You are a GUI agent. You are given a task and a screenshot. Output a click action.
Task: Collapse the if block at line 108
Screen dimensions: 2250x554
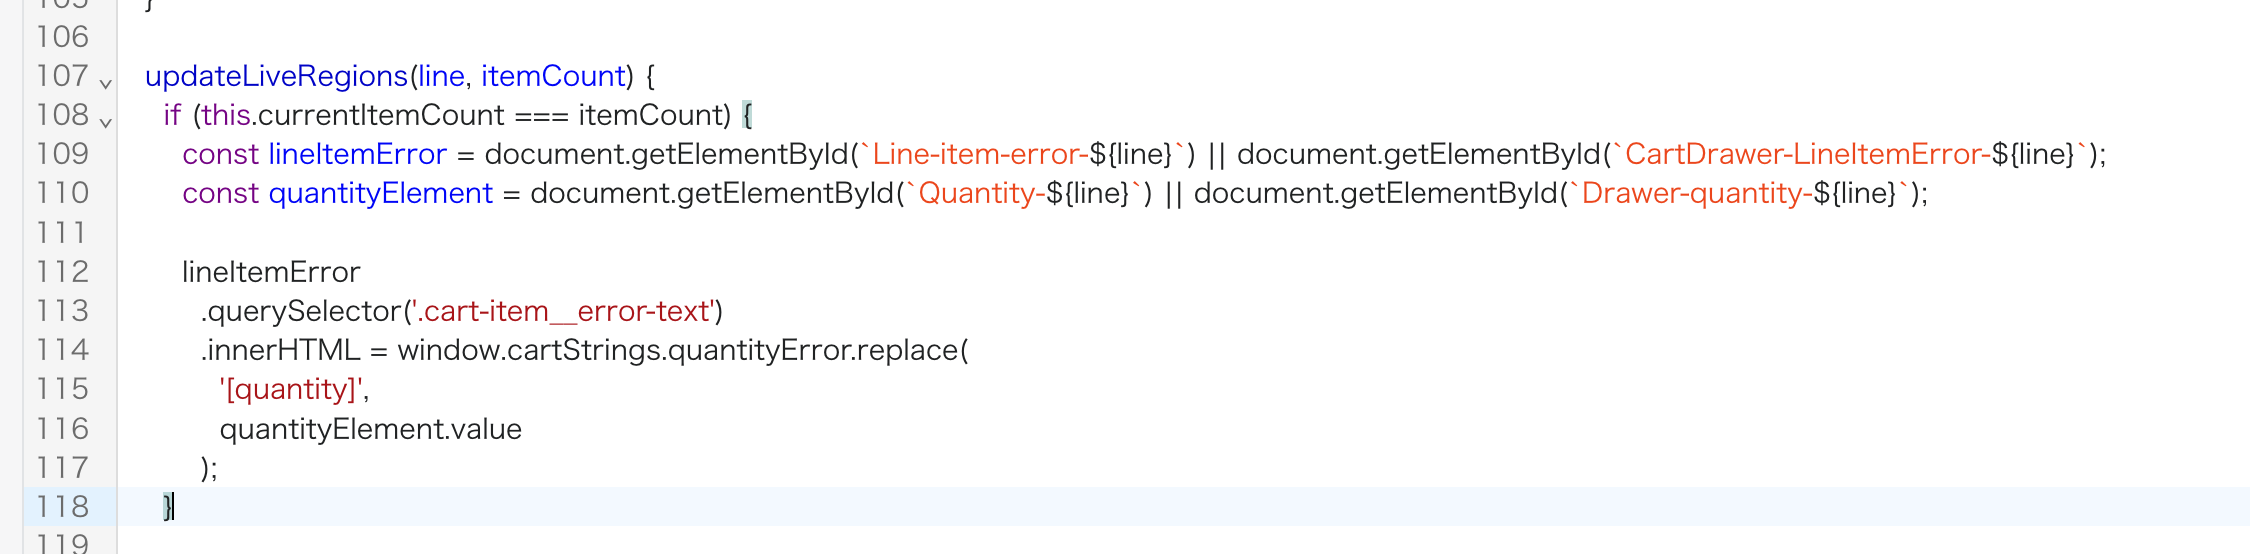click(105, 122)
